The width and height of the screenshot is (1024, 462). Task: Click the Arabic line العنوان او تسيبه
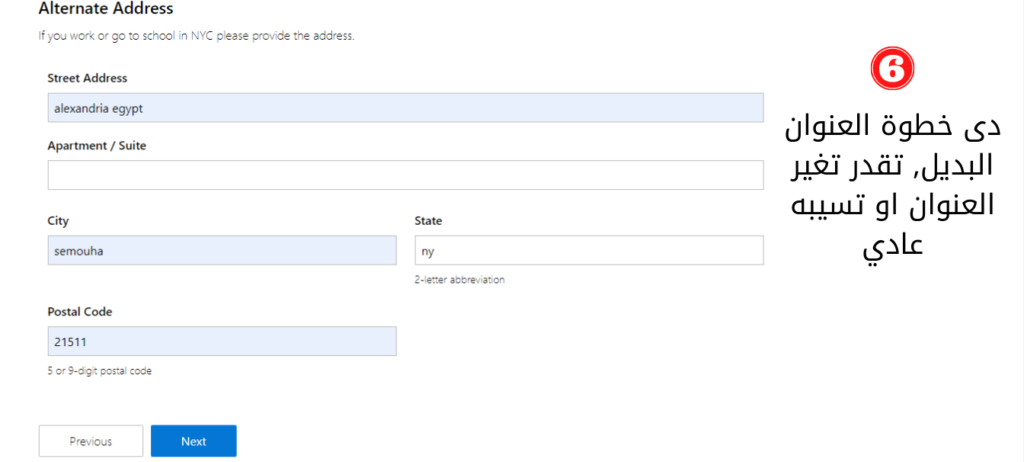pos(893,206)
